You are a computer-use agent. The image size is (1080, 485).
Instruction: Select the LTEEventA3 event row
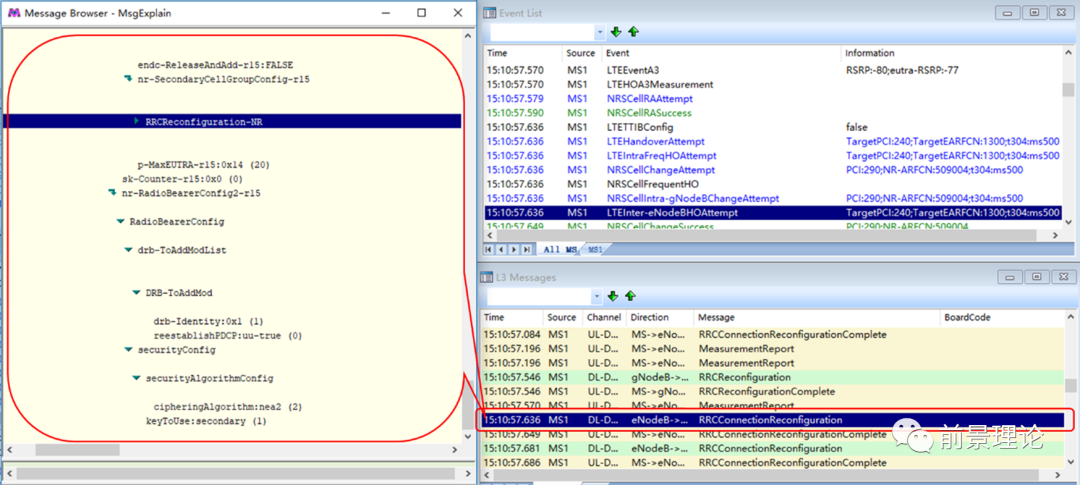(x=772, y=70)
